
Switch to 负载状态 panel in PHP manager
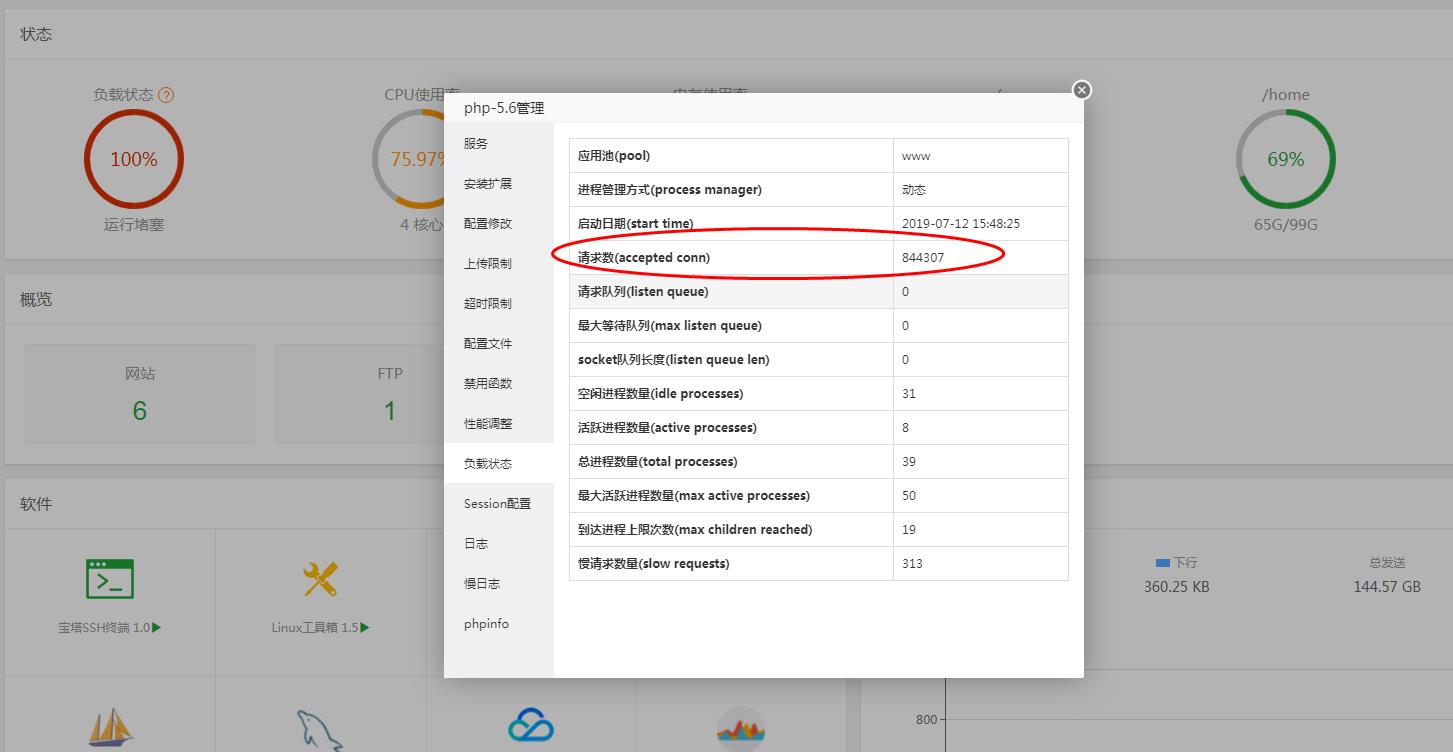click(x=486, y=463)
